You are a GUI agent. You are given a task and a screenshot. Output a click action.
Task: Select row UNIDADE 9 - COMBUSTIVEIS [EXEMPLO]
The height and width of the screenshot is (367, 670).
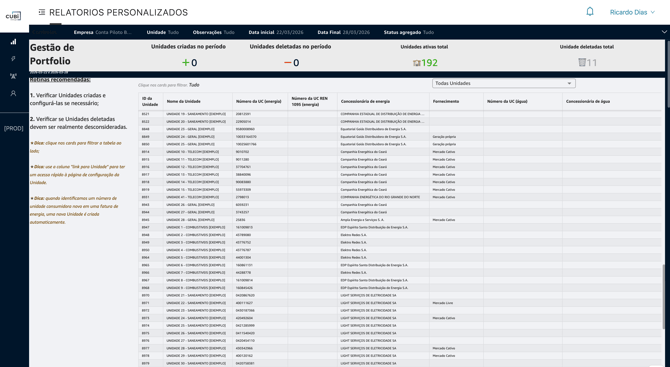pyautogui.click(x=400, y=288)
